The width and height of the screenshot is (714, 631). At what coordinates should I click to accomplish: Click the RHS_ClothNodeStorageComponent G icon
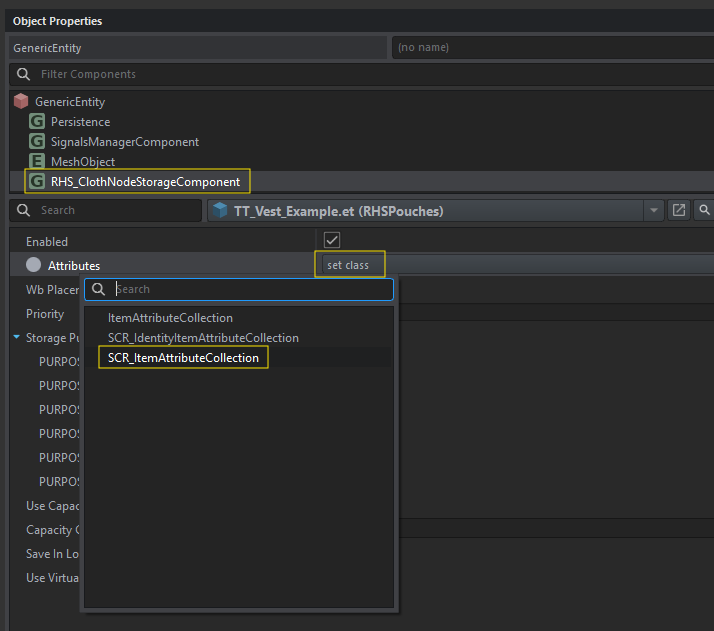pos(37,182)
